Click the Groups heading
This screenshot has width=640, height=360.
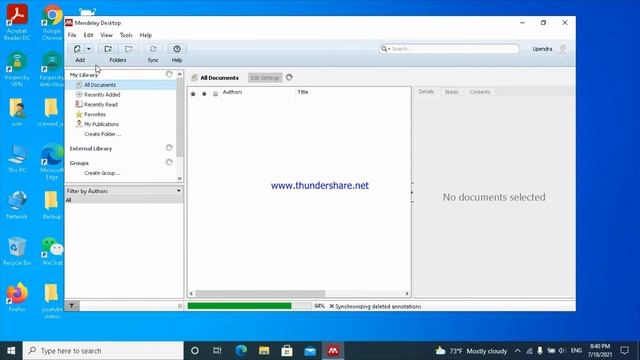pos(79,163)
